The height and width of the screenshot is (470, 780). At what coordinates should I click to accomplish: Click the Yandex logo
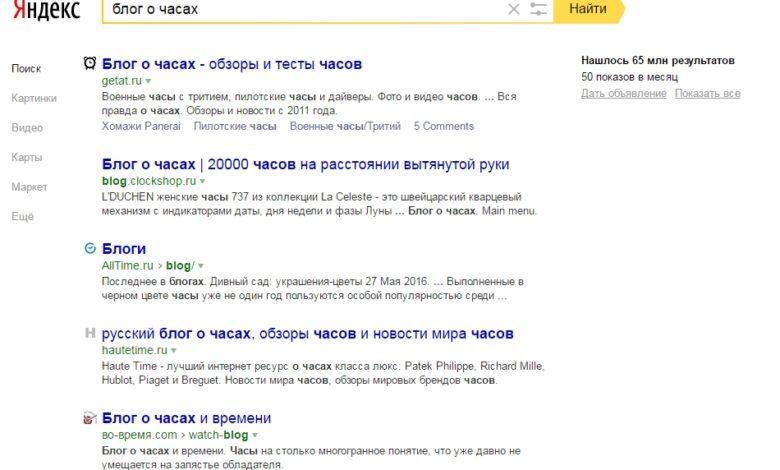pyautogui.click(x=46, y=10)
